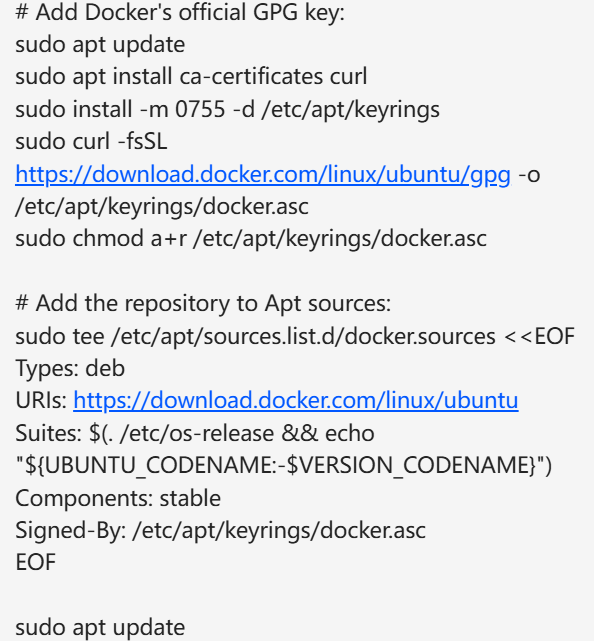Click the first 'sudo apt update' line
The width and height of the screenshot is (594, 641).
(100, 45)
